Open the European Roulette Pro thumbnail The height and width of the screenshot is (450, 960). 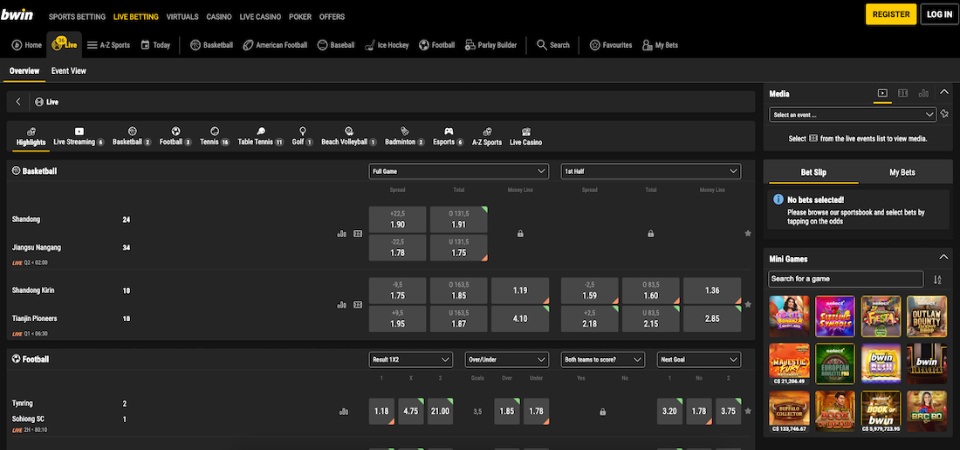834,364
